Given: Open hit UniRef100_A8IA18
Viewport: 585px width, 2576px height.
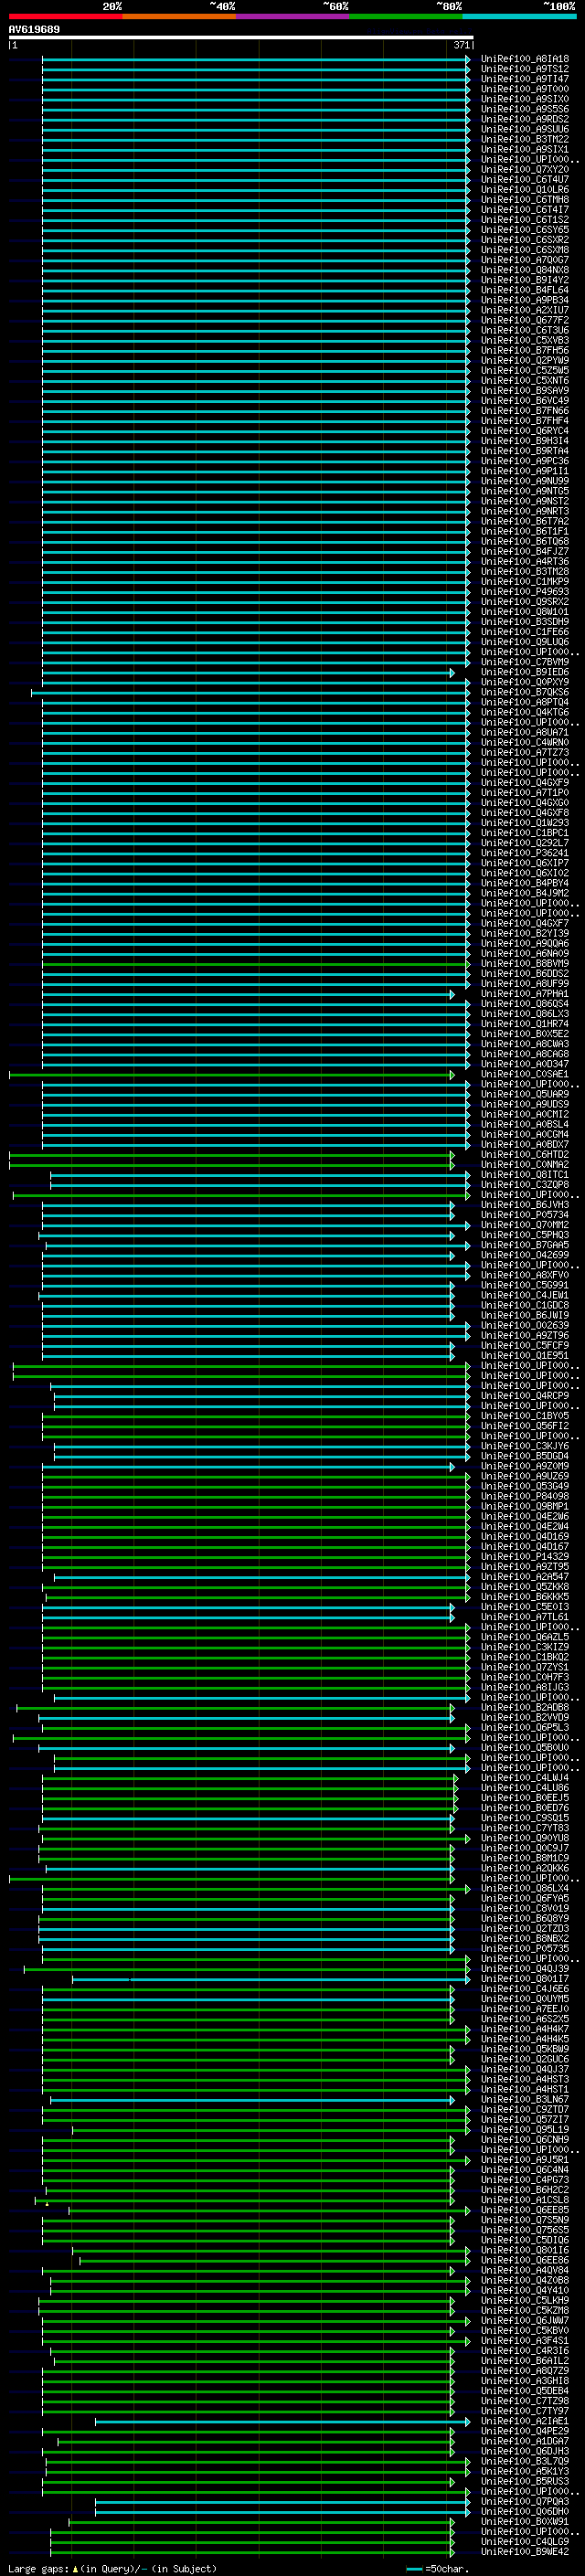Looking at the screenshot, I should tap(524, 59).
